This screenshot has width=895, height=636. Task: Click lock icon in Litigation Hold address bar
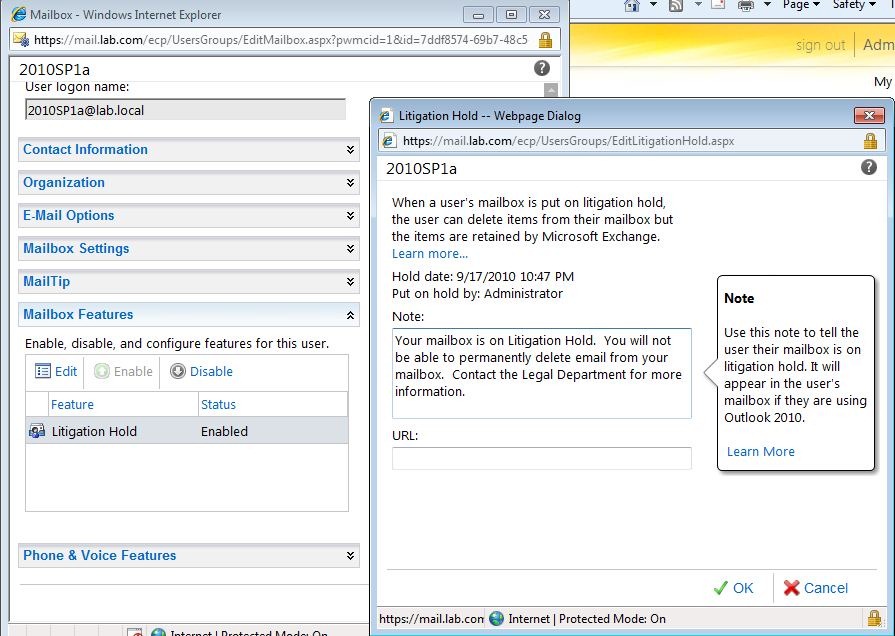pyautogui.click(x=870, y=140)
